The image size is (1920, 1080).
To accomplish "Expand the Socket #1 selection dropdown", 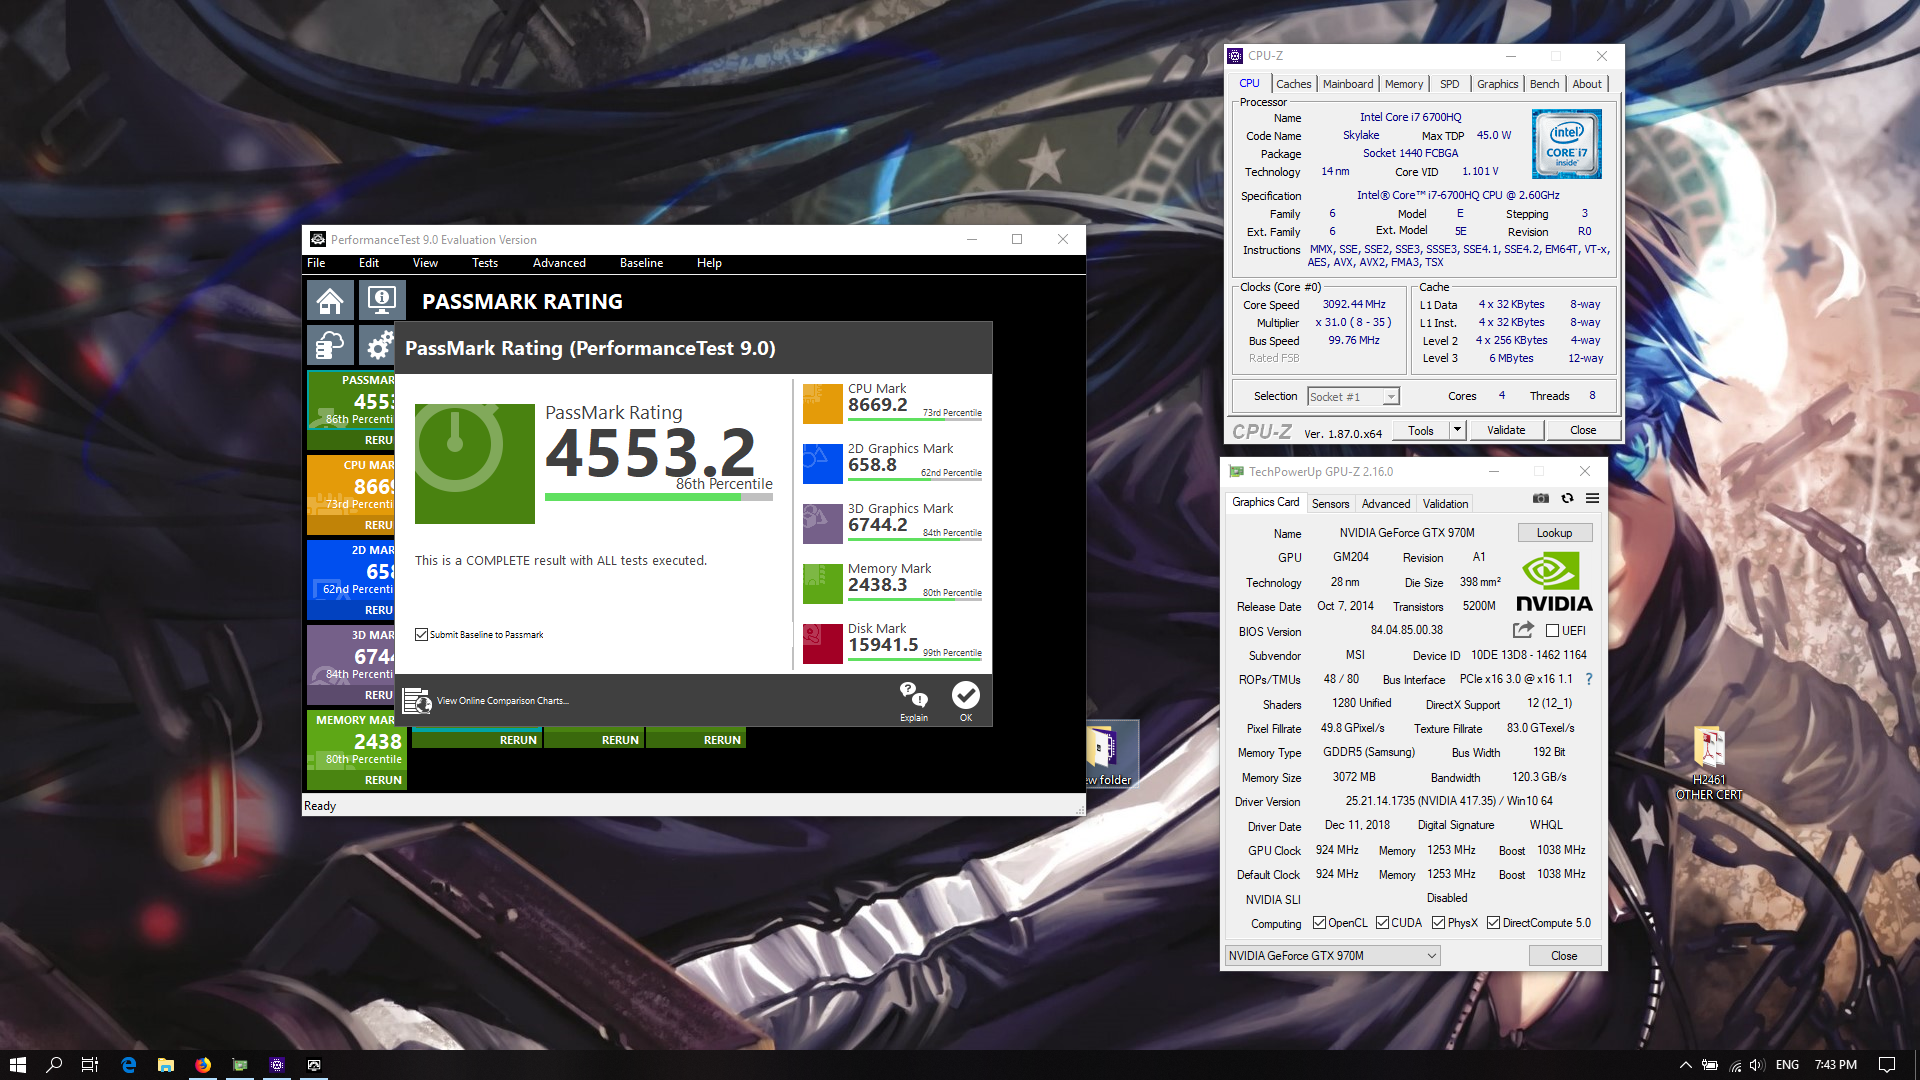I will tap(1390, 397).
